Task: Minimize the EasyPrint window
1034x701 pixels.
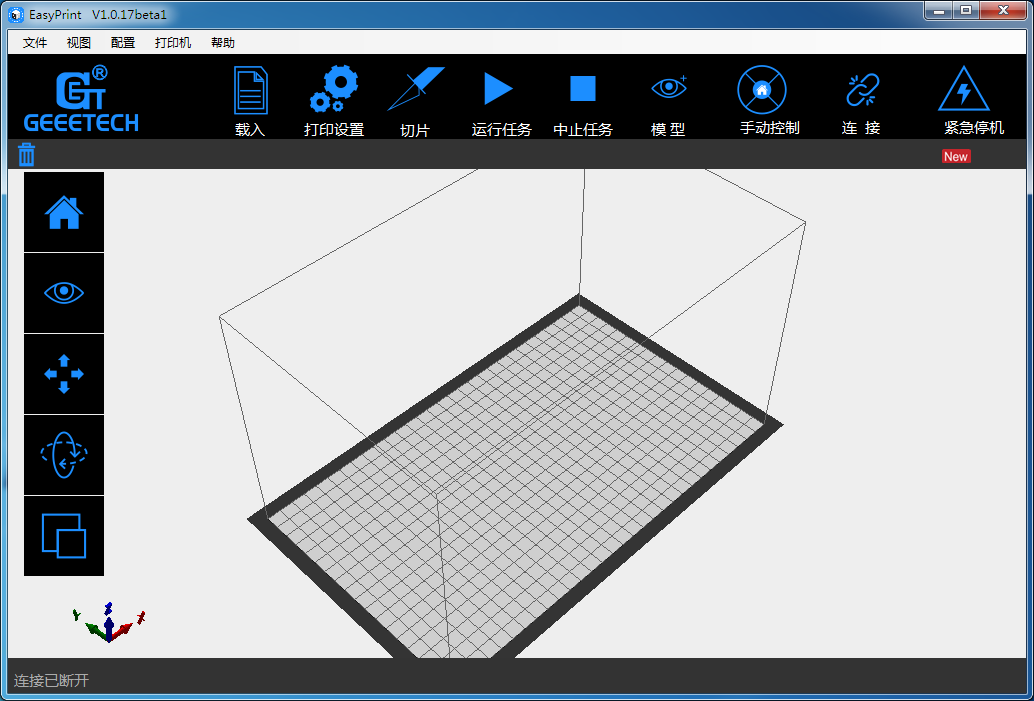Action: tap(939, 11)
